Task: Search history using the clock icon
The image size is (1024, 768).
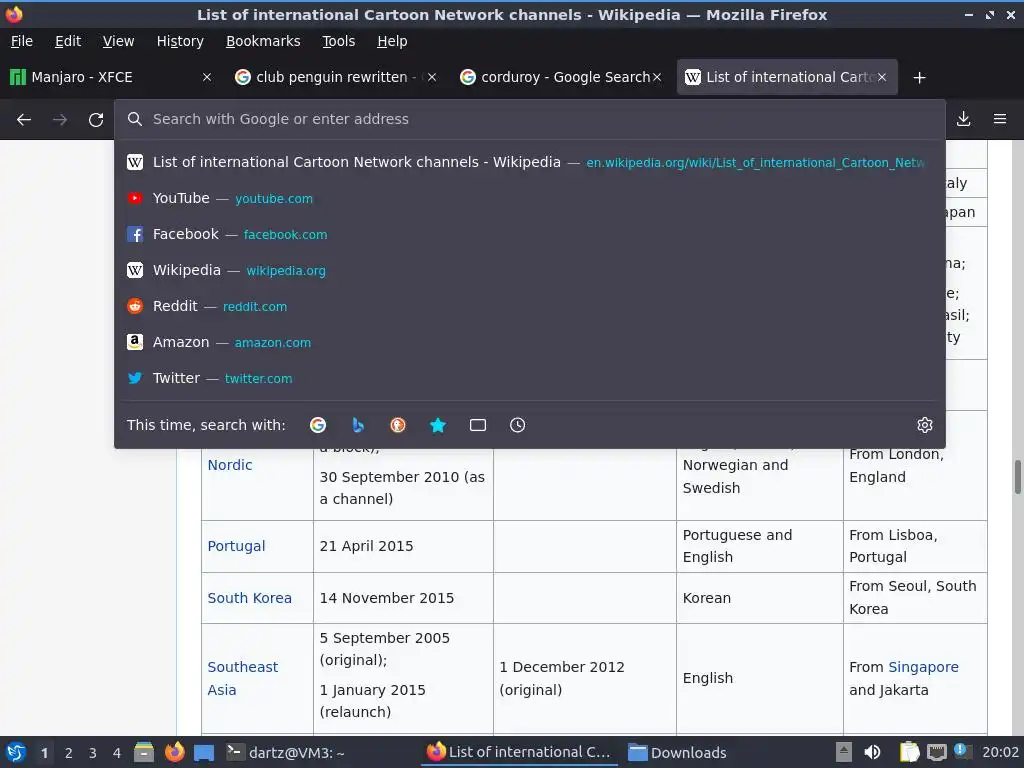Action: point(517,425)
